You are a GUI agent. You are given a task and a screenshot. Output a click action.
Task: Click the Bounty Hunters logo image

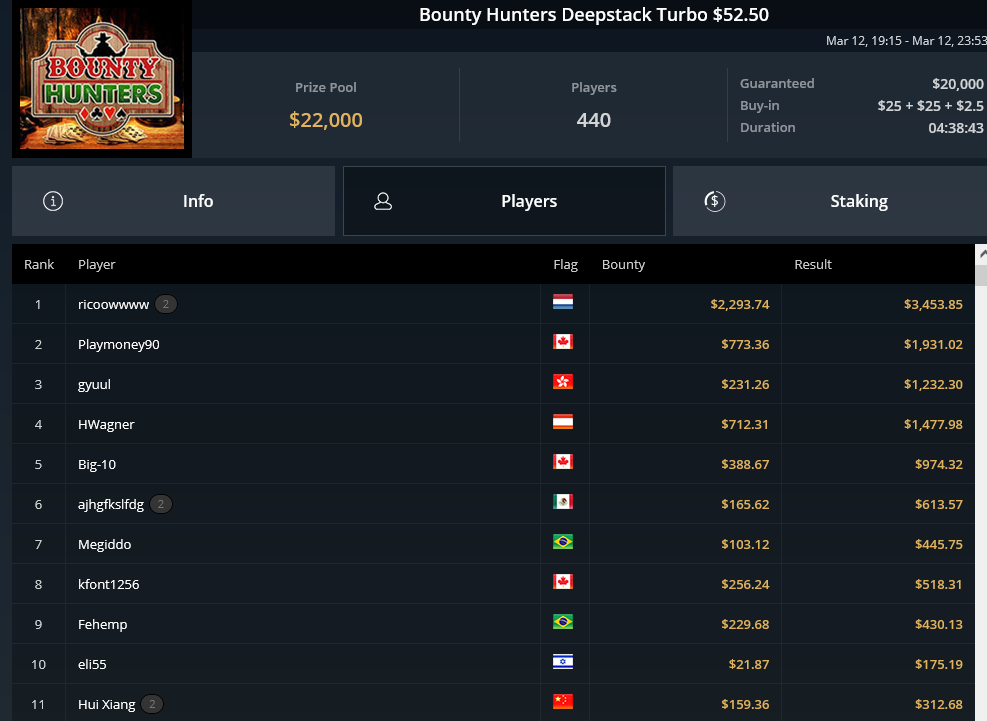(102, 78)
